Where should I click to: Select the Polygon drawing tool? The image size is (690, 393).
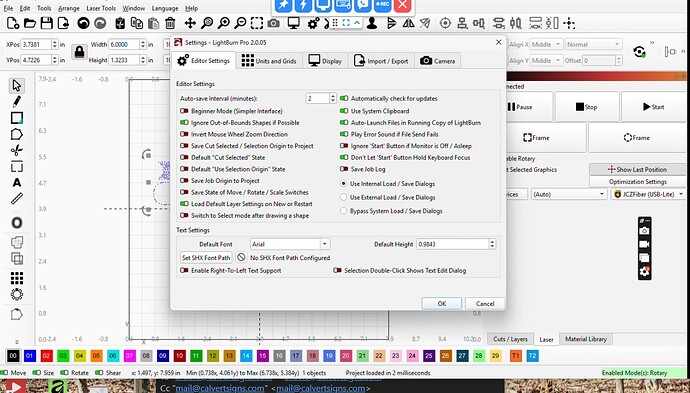[x=17, y=134]
